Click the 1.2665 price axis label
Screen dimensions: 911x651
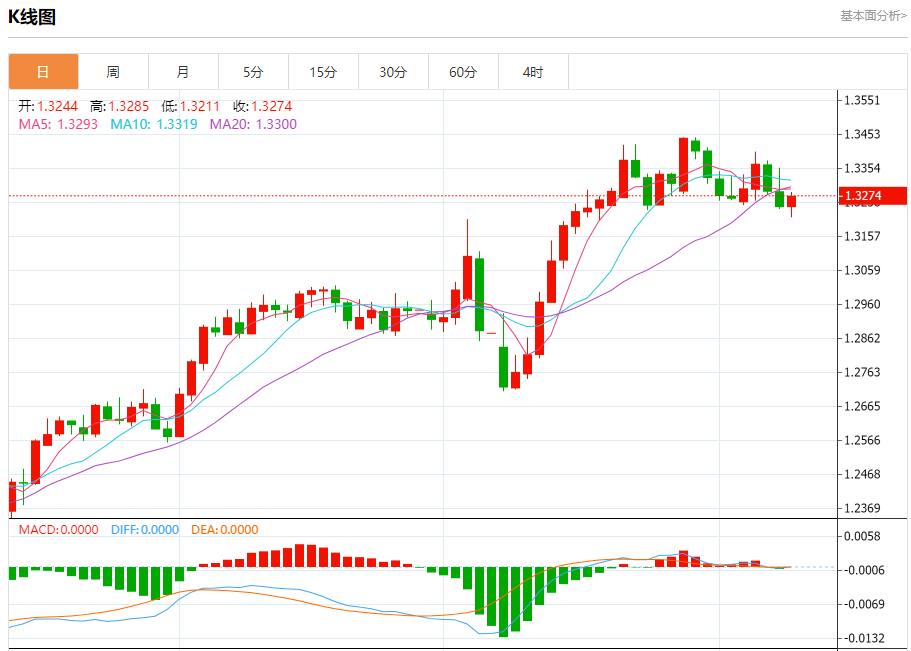[x=862, y=406]
